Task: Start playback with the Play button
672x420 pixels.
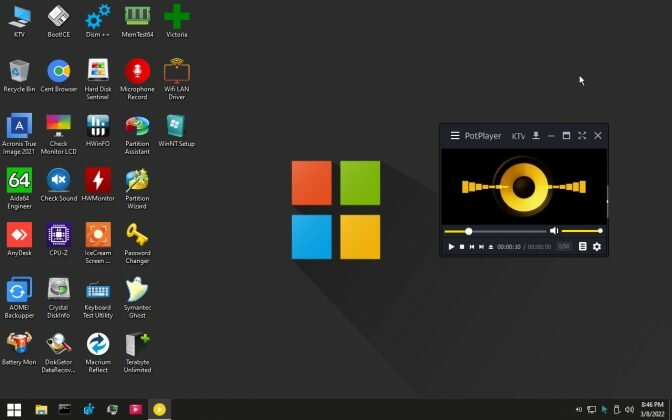Action: point(451,247)
